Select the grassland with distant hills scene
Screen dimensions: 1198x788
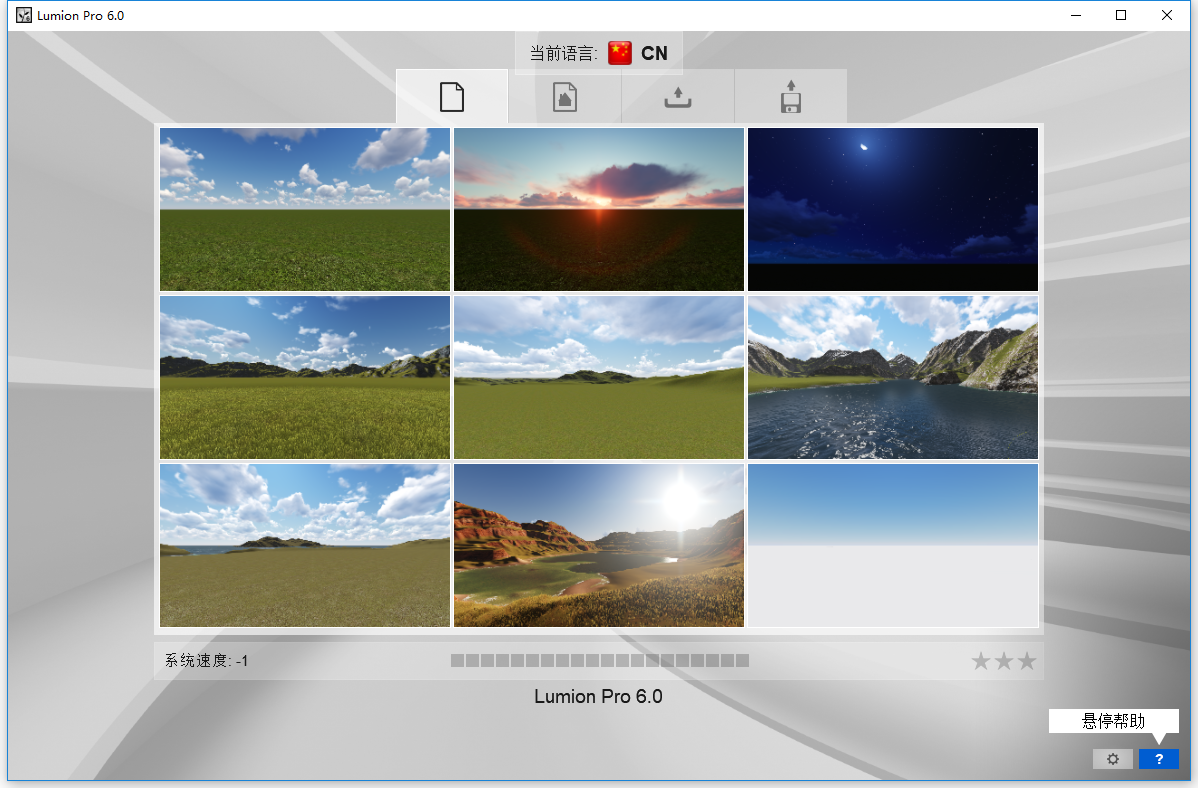pos(305,378)
